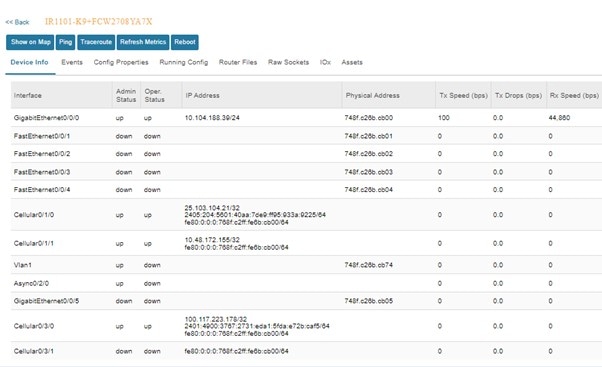The height and width of the screenshot is (367, 602).
Task: Click the Admin Status column header
Action: tap(126, 95)
